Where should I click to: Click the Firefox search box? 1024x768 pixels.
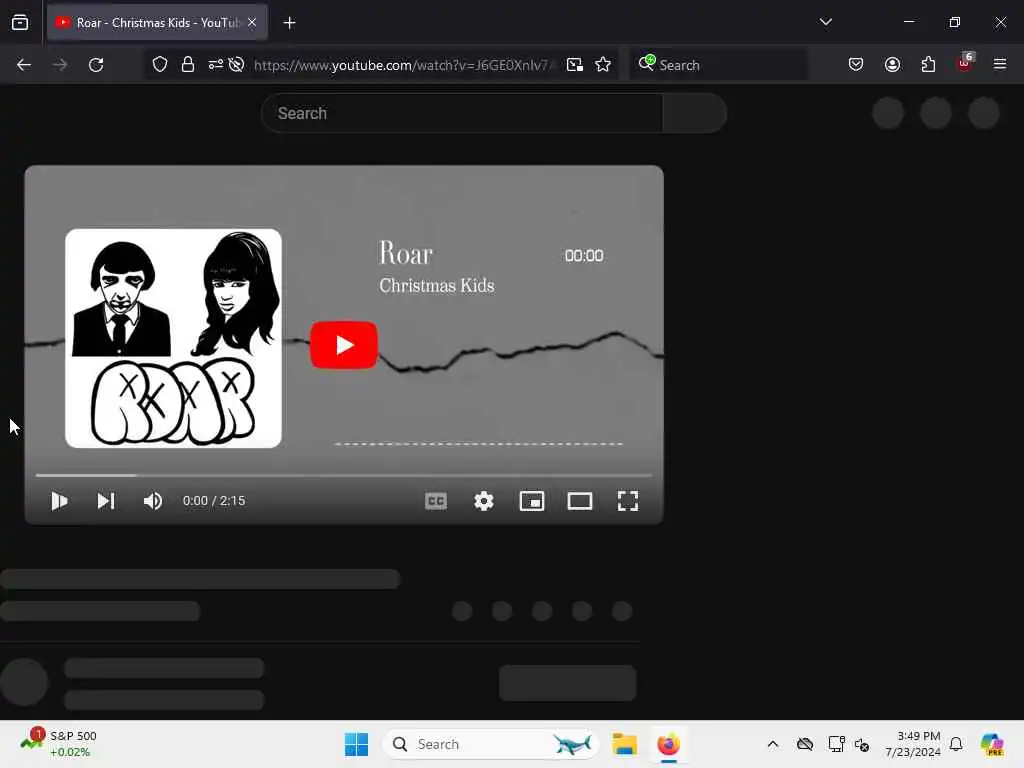(x=718, y=65)
